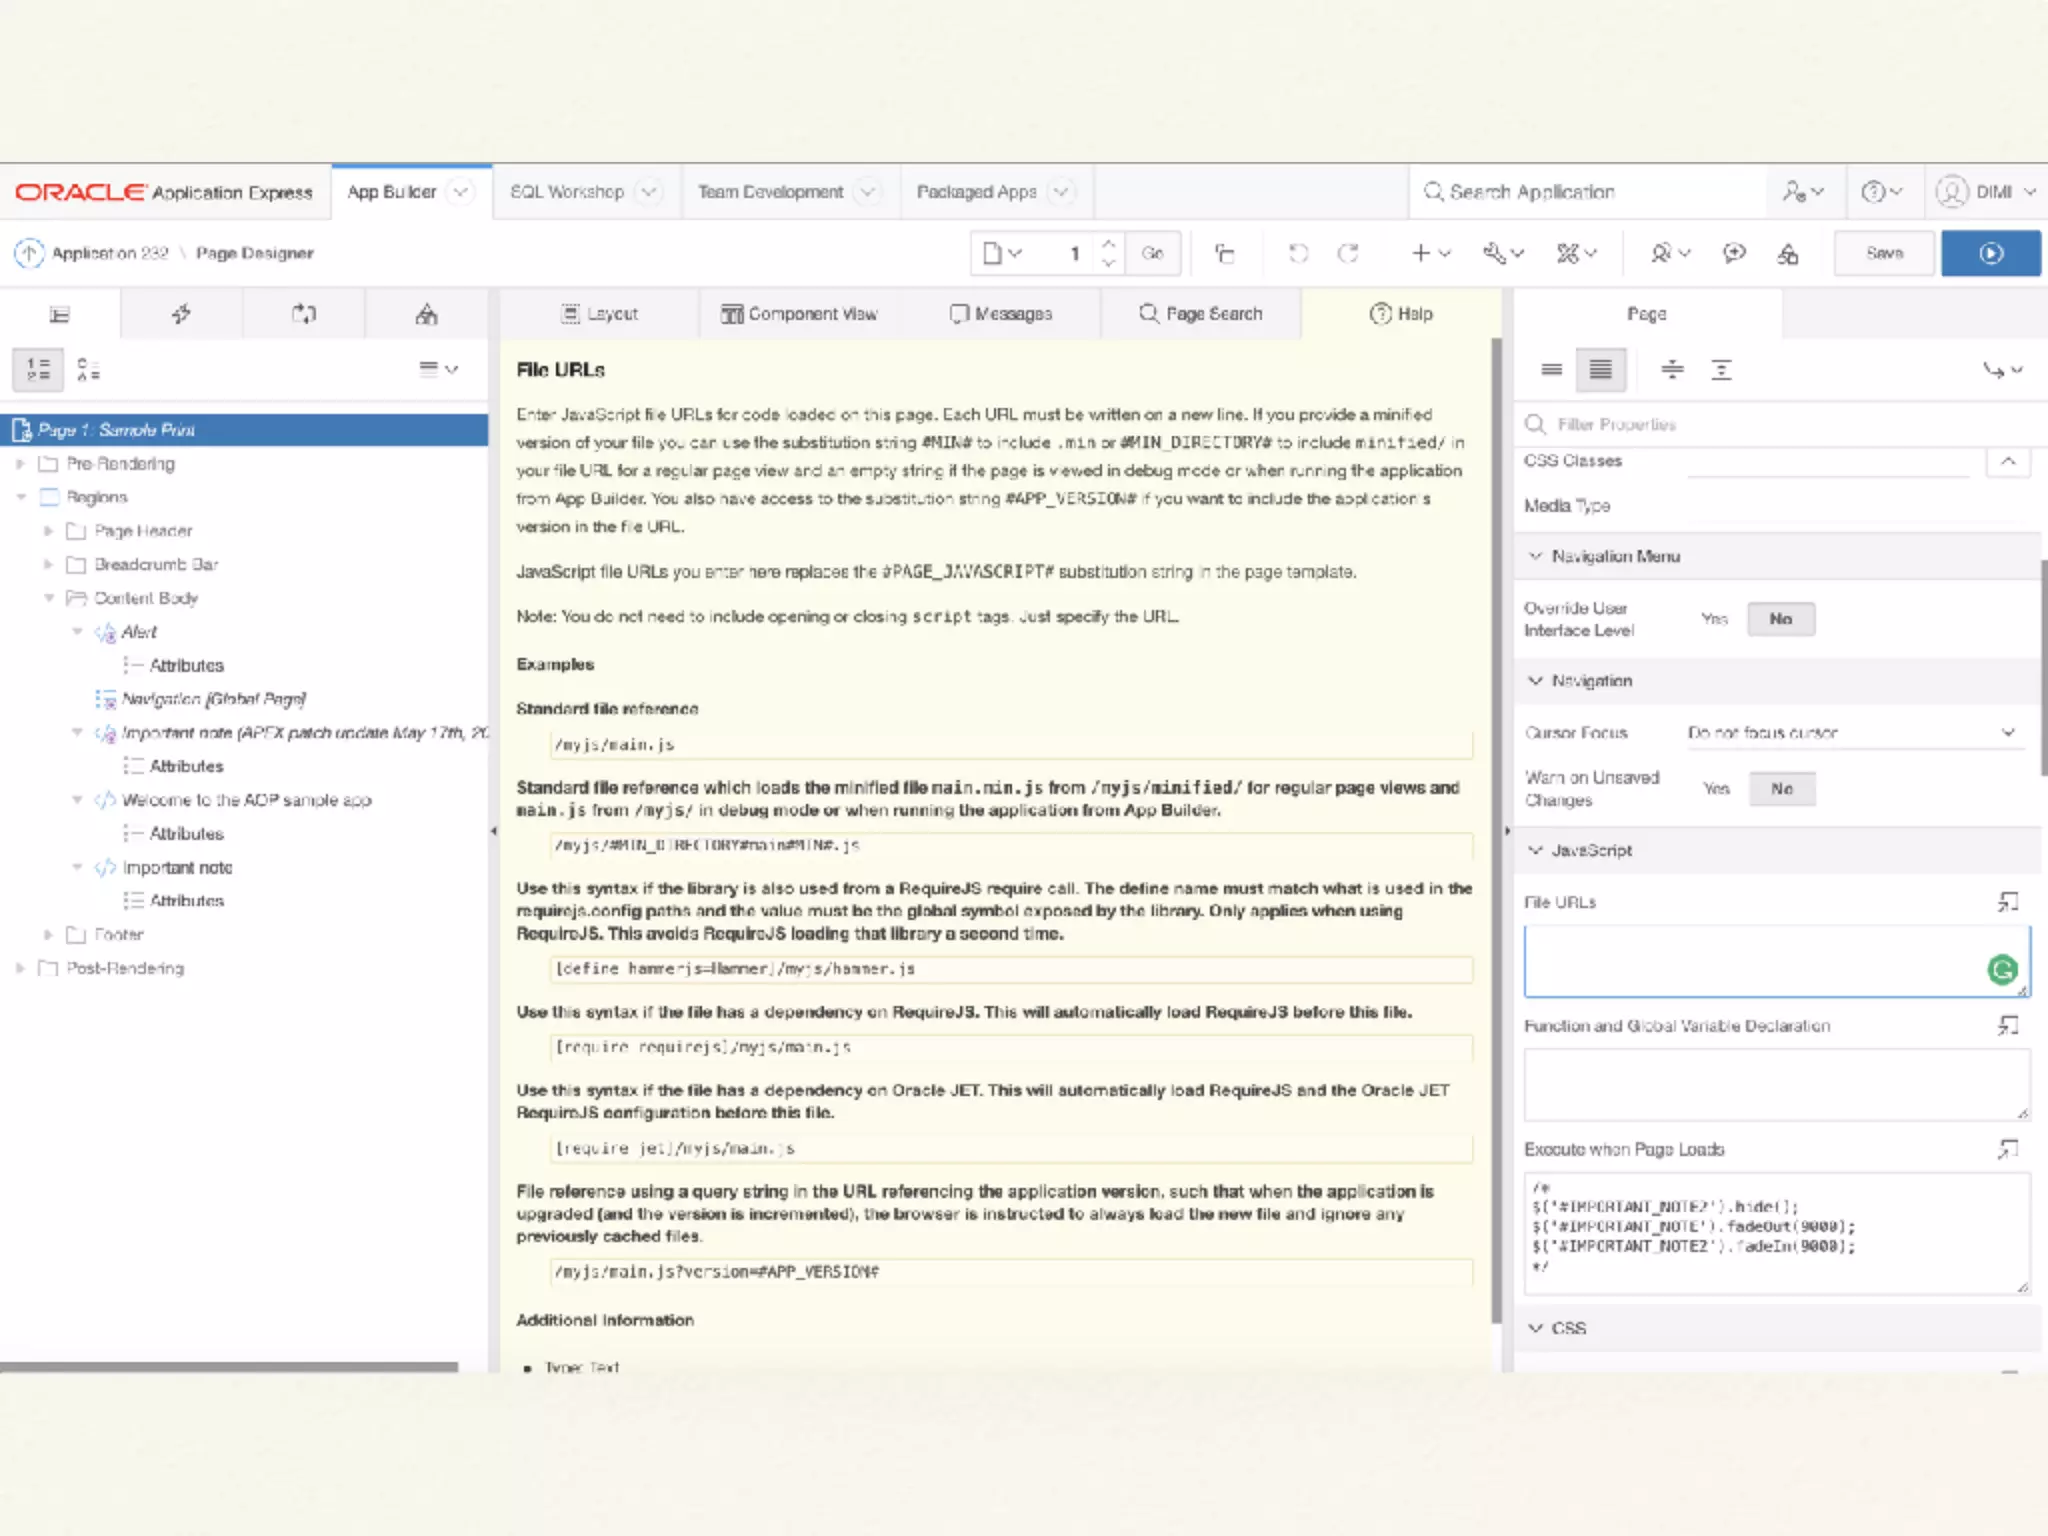Screen dimensions: 2048x1536
Task: Open Application 232 breadcrumb link
Action: coord(110,253)
